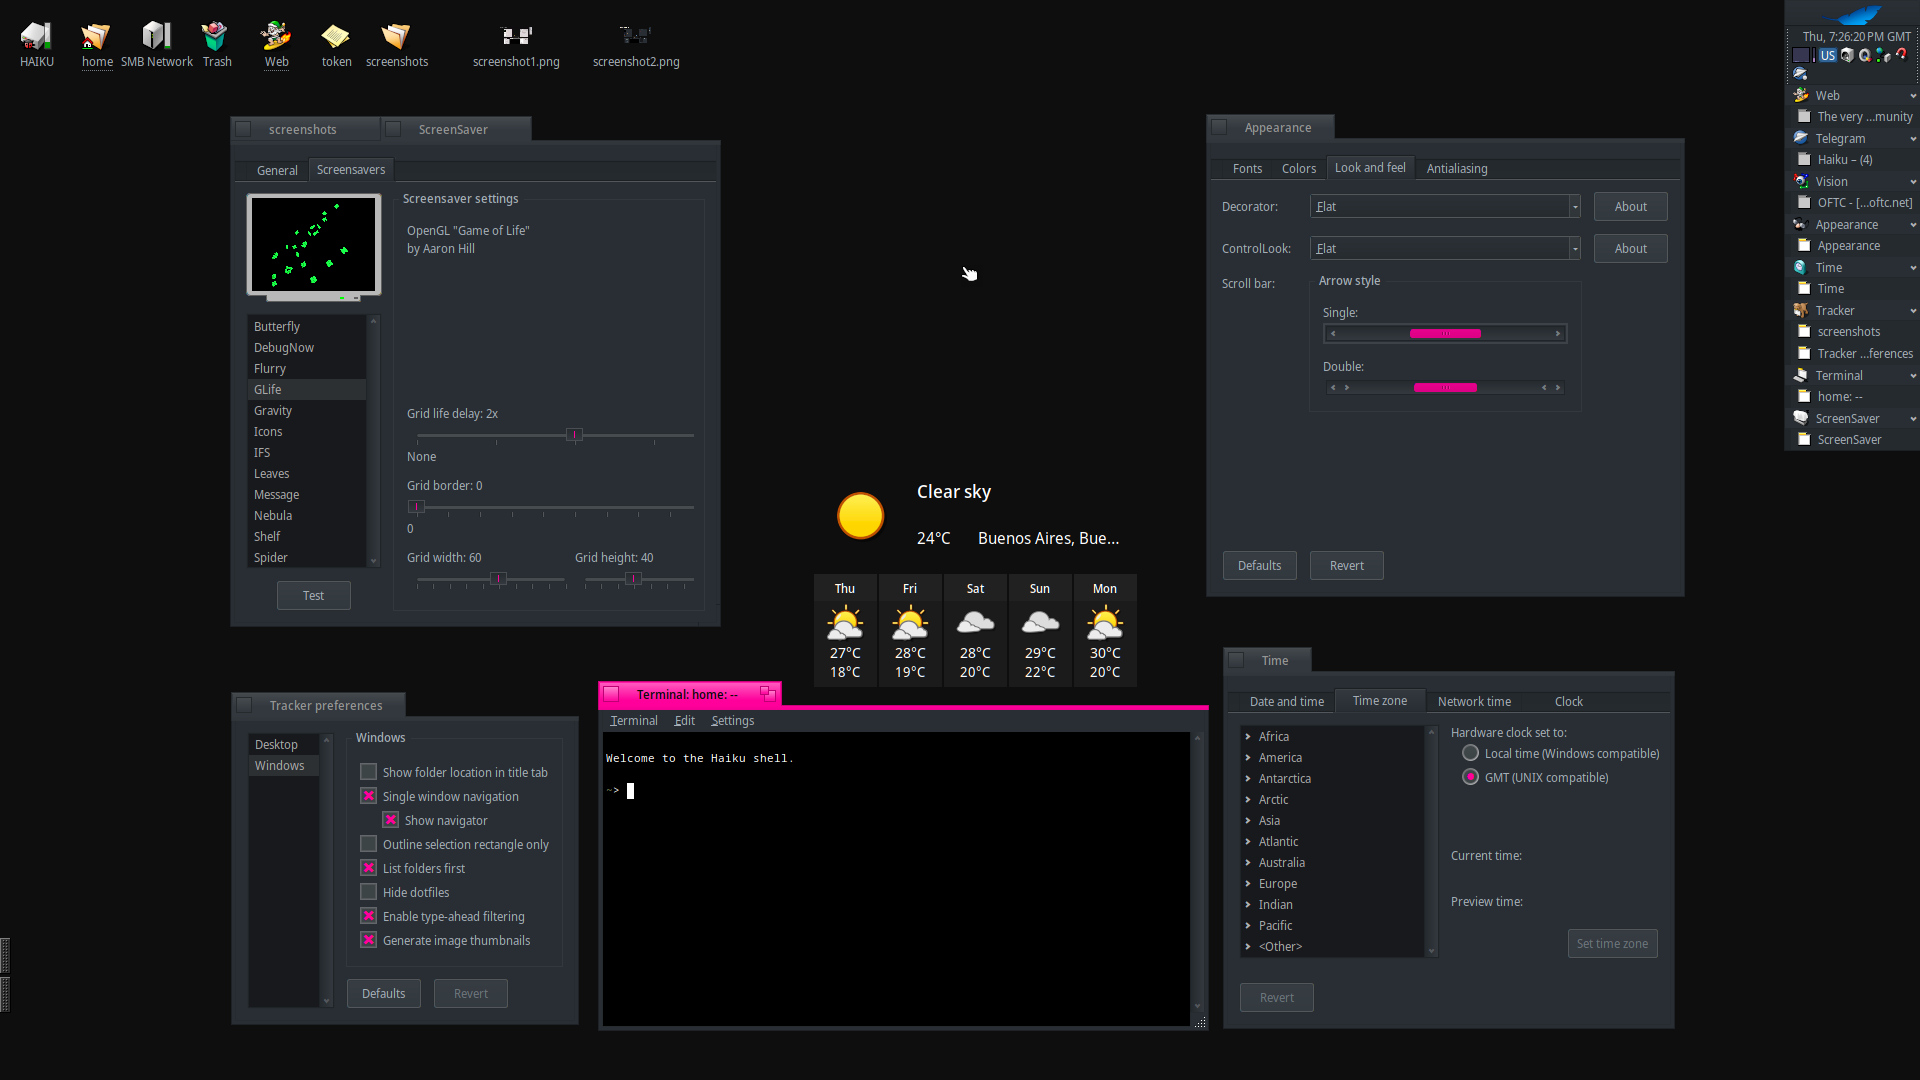Enable Outline selection rectangle only
Screen dimensions: 1920x1080
point(368,844)
